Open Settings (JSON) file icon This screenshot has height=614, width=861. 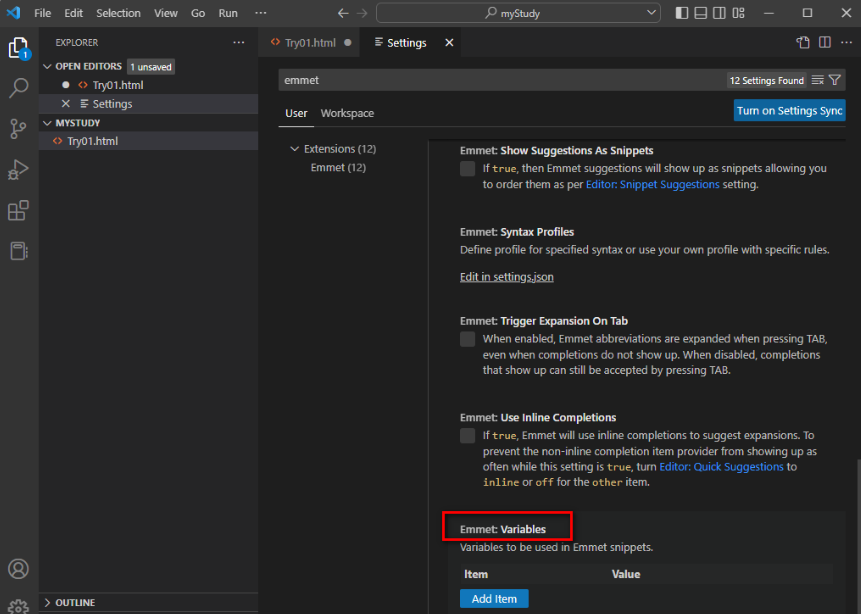click(803, 42)
